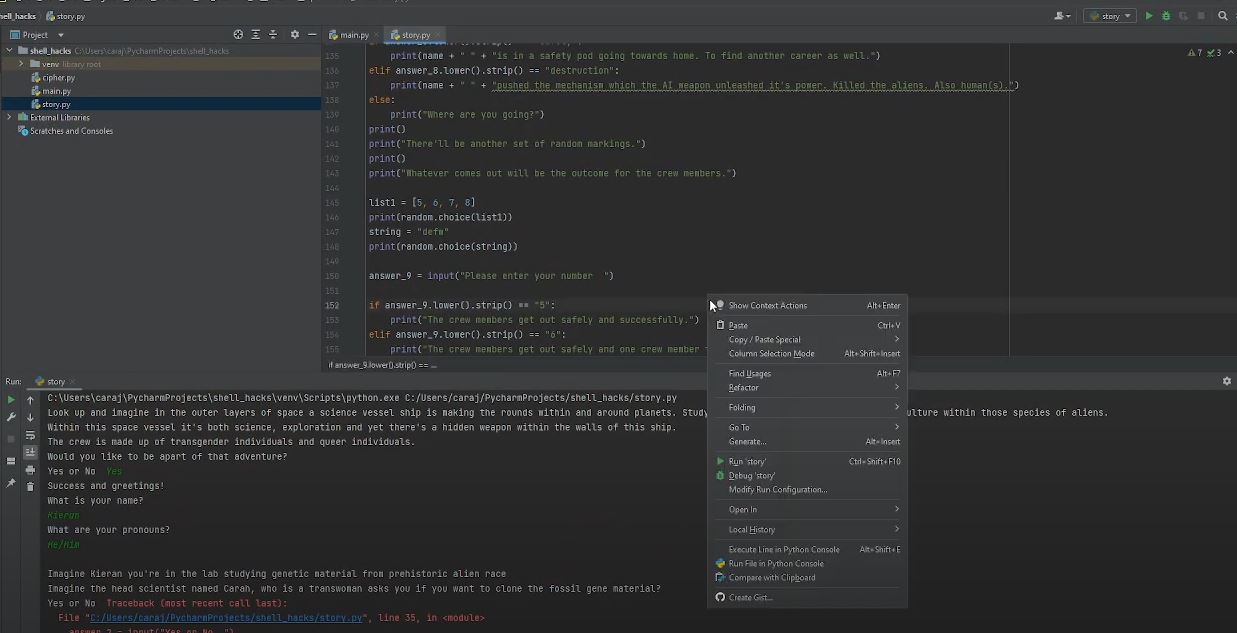Click Pin Tab icon in Run panel
Screen dimensions: 1237x633
[11, 483]
